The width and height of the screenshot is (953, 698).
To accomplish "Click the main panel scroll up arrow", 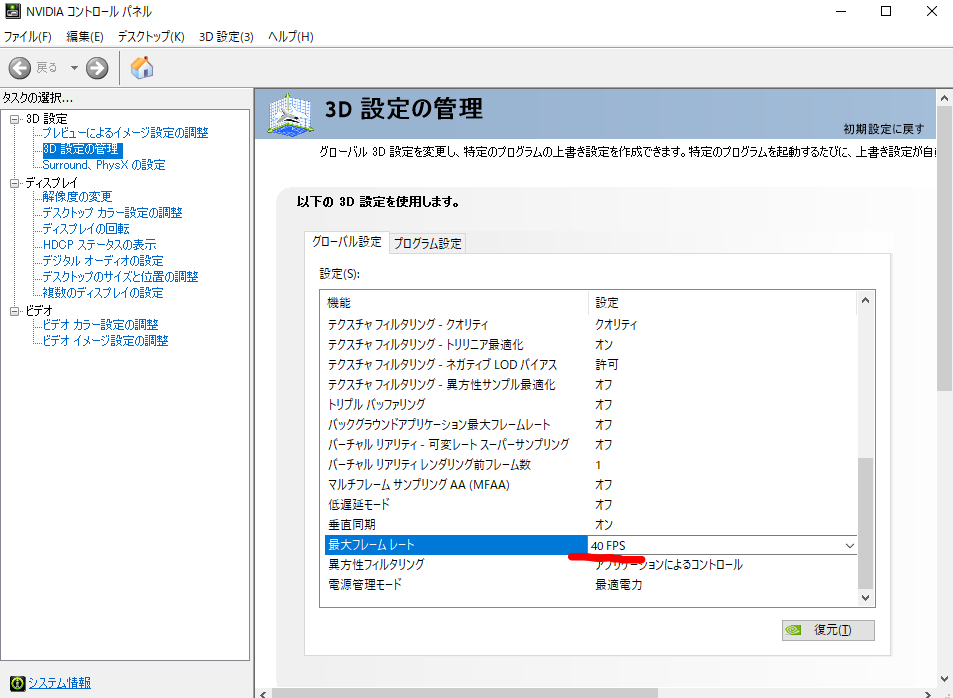I will pyautogui.click(x=945, y=97).
